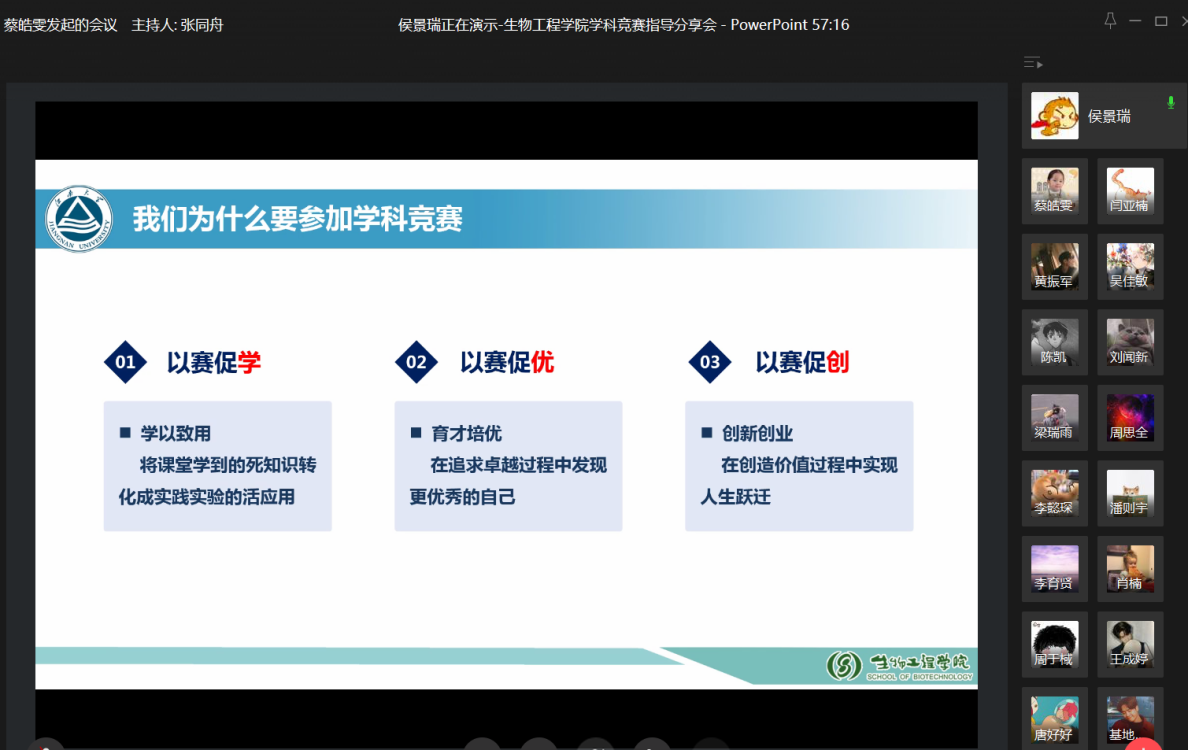
Task: Open 李懿琛's participant tile
Action: coord(1054,493)
